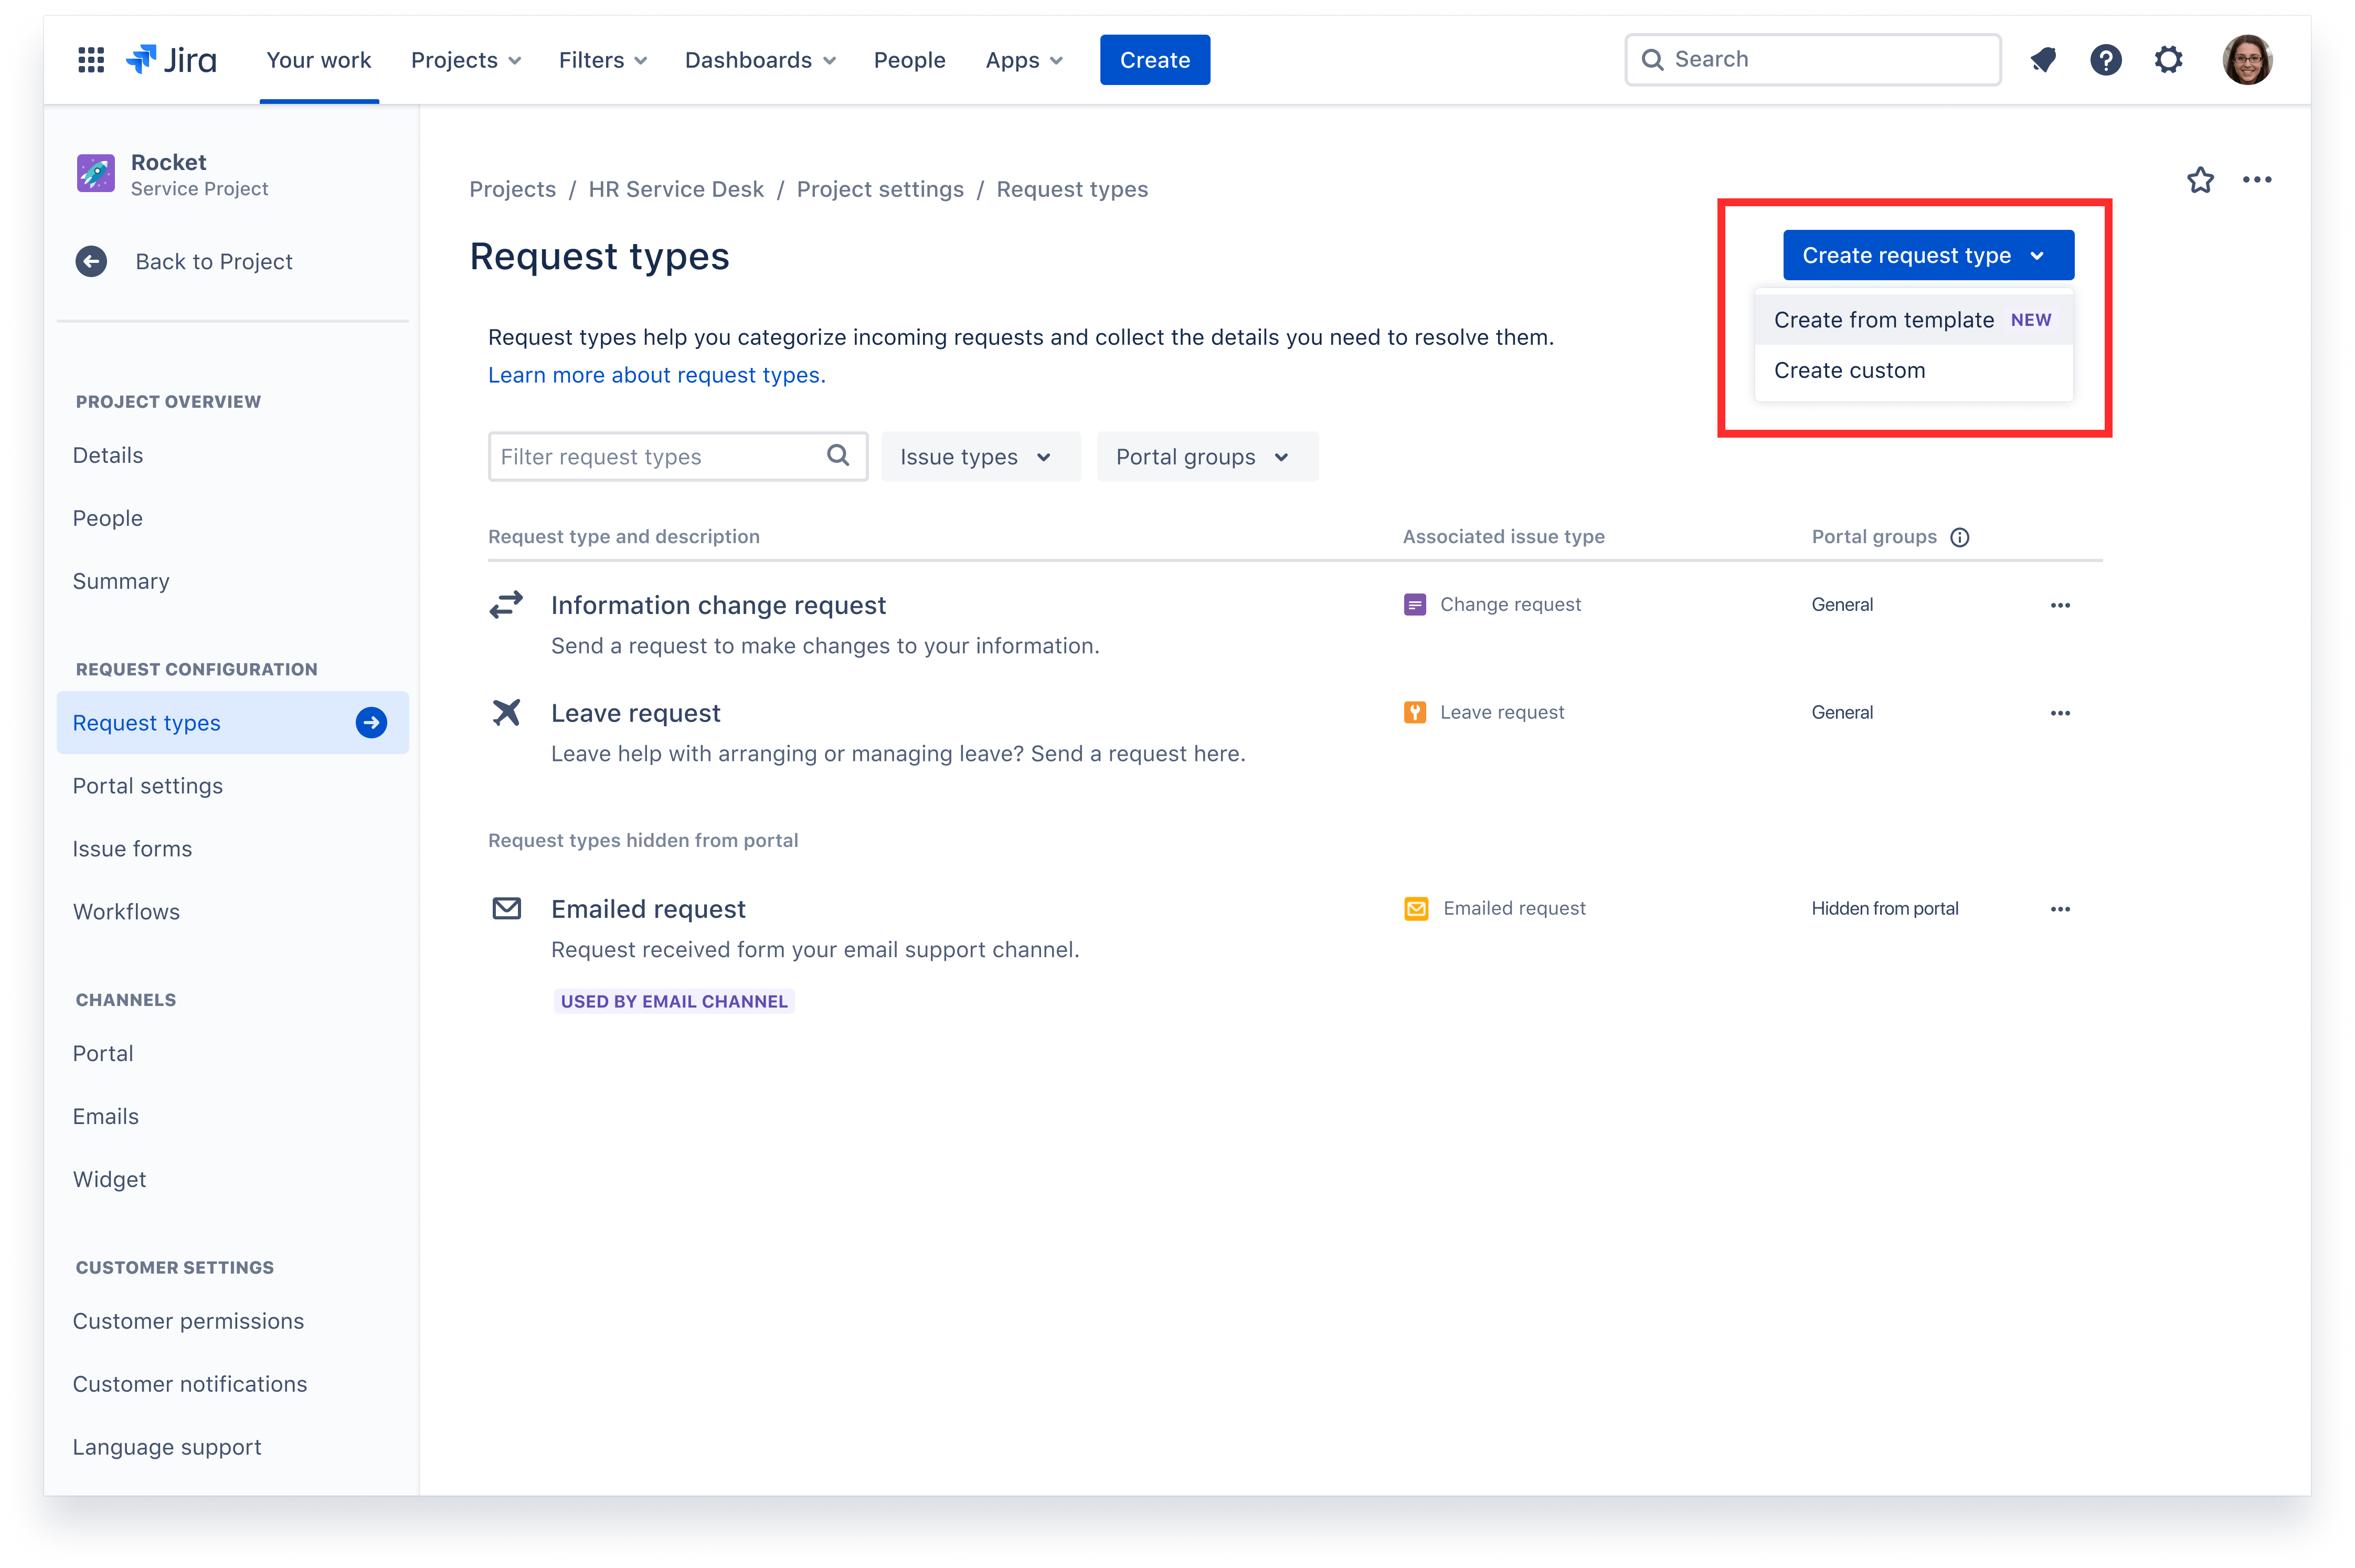Click the Jira logo

tap(170, 59)
